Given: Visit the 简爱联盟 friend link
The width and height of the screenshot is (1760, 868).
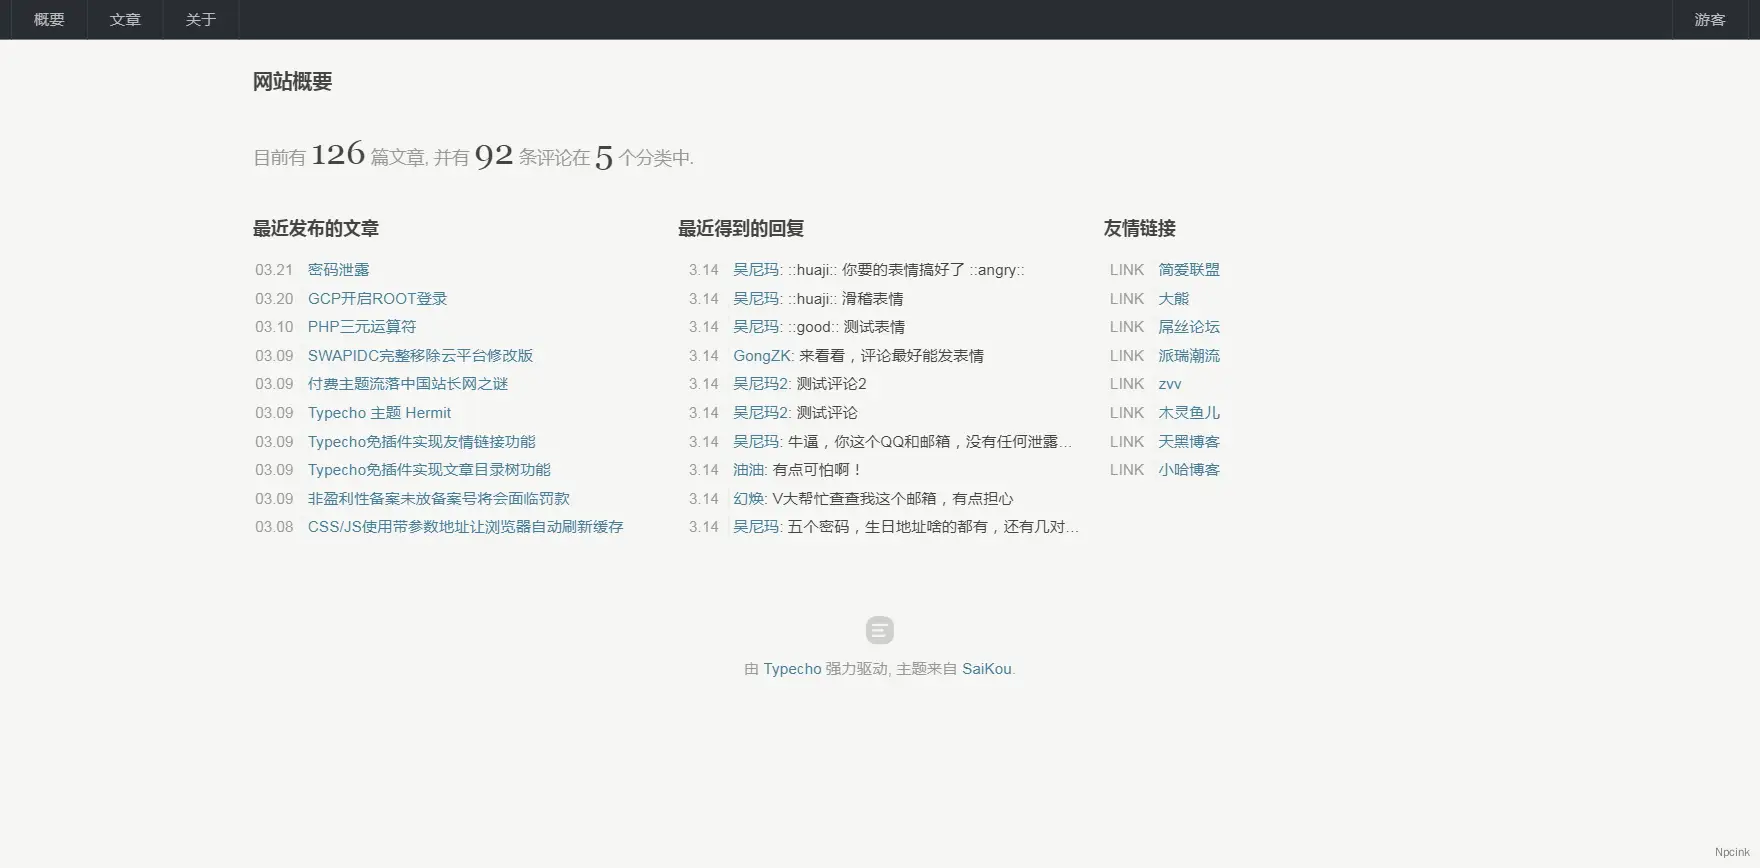Looking at the screenshot, I should (1188, 270).
